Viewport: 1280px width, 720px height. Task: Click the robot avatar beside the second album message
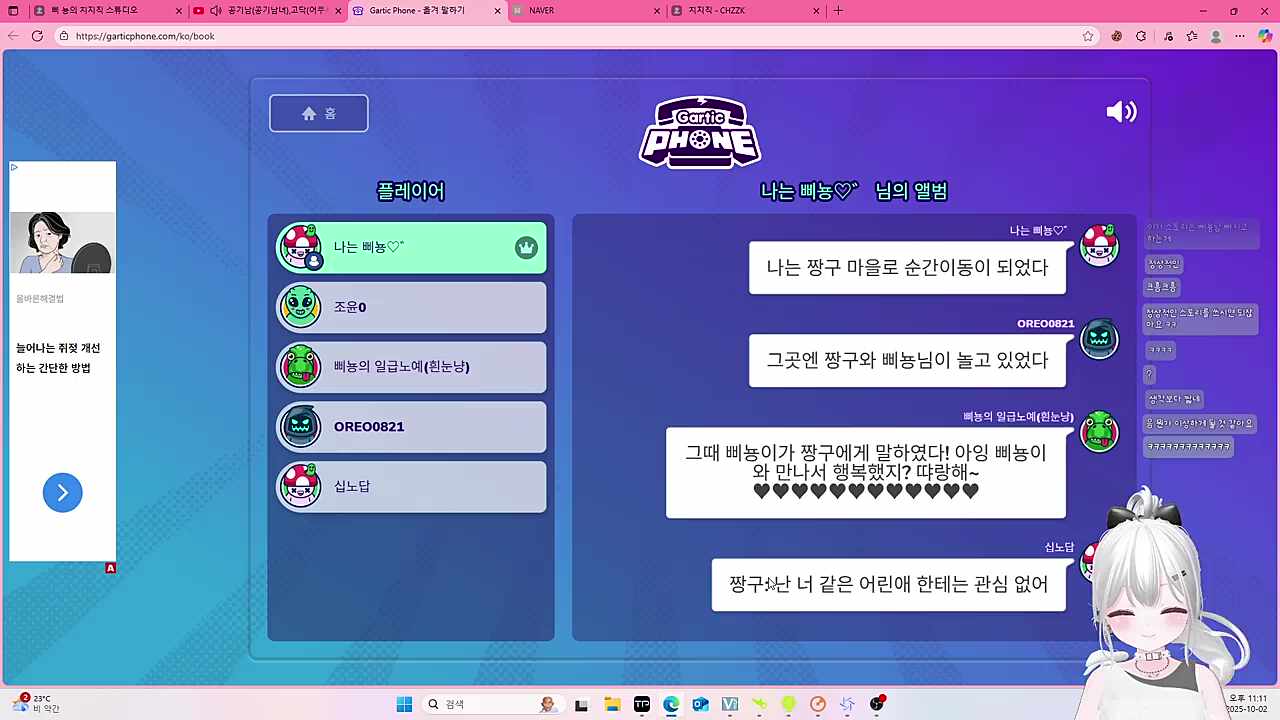[x=1099, y=338]
